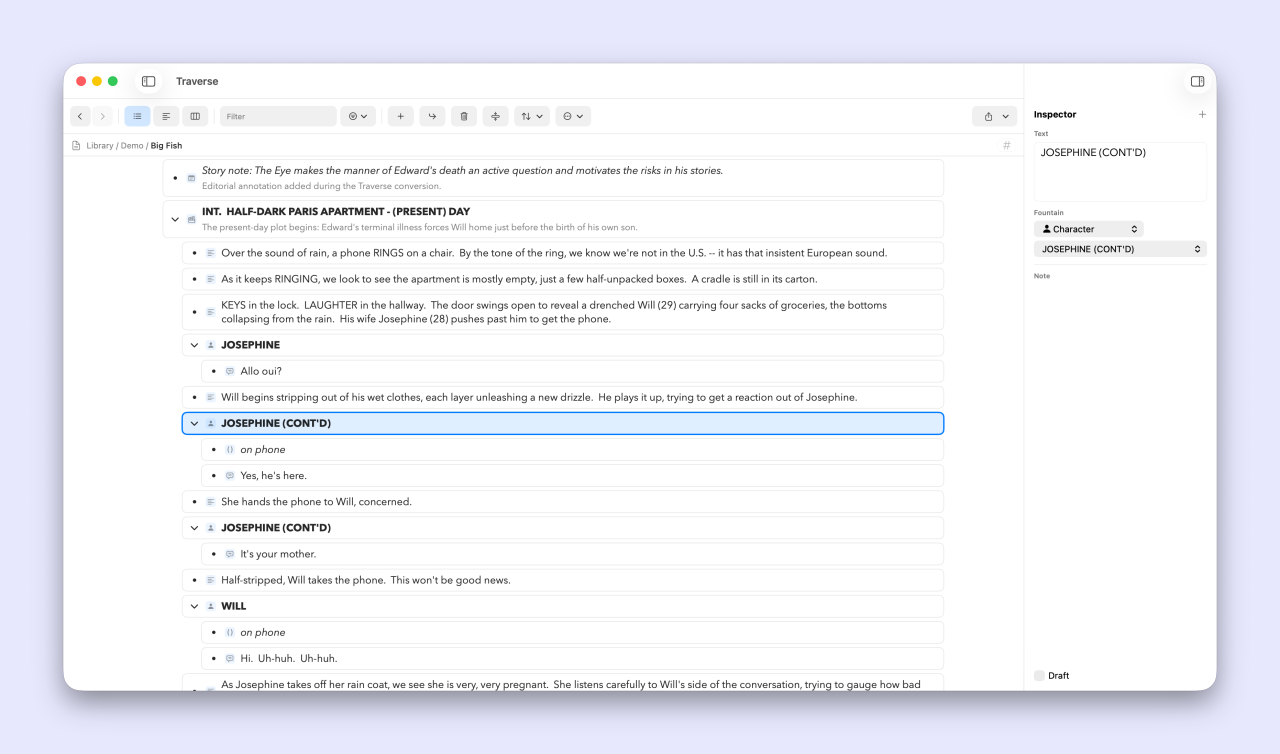The width and height of the screenshot is (1280, 754).
Task: Select the 'Over the sound of rain' action text
Action: click(x=554, y=253)
